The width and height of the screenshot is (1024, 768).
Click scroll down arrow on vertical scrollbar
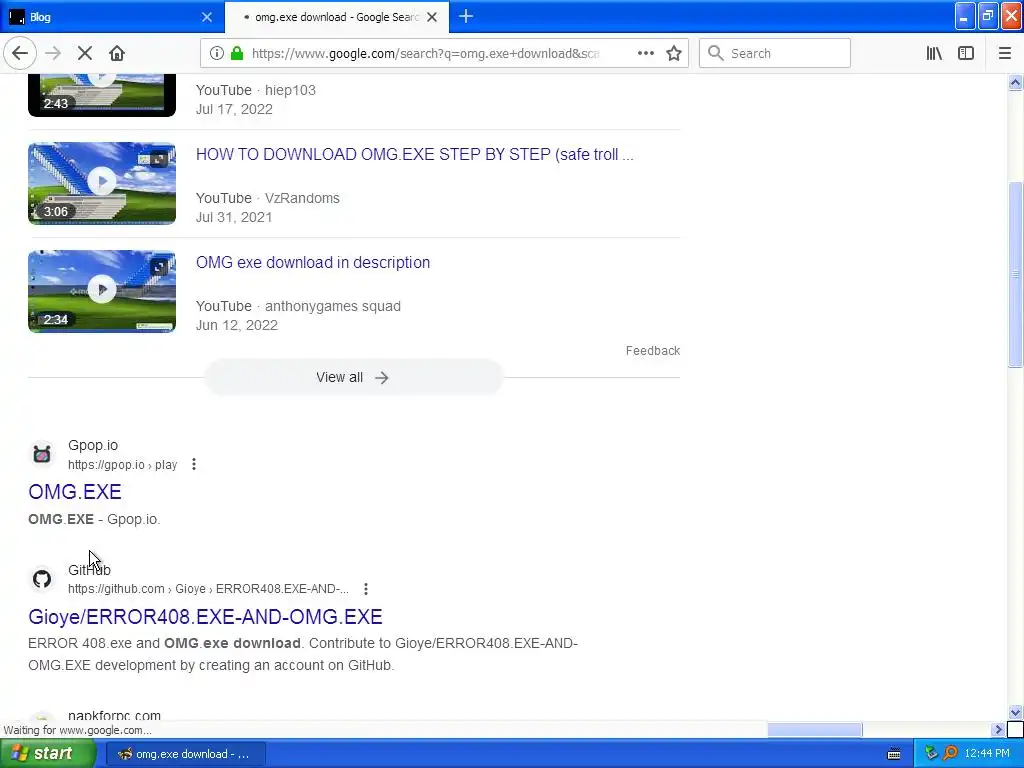click(x=1016, y=713)
